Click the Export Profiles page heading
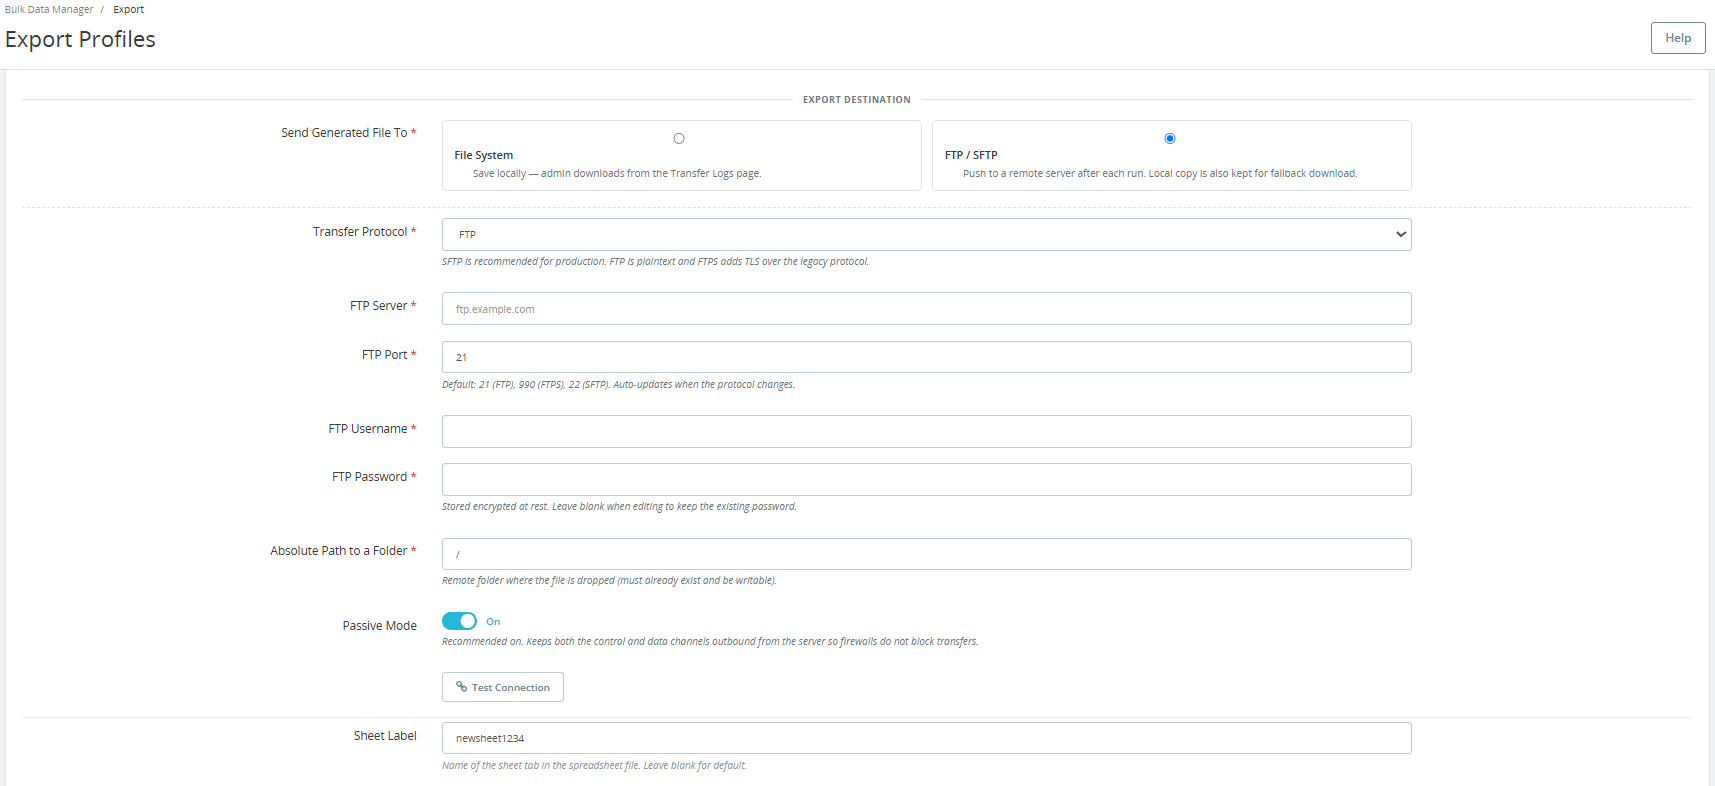The height and width of the screenshot is (786, 1715). (80, 39)
